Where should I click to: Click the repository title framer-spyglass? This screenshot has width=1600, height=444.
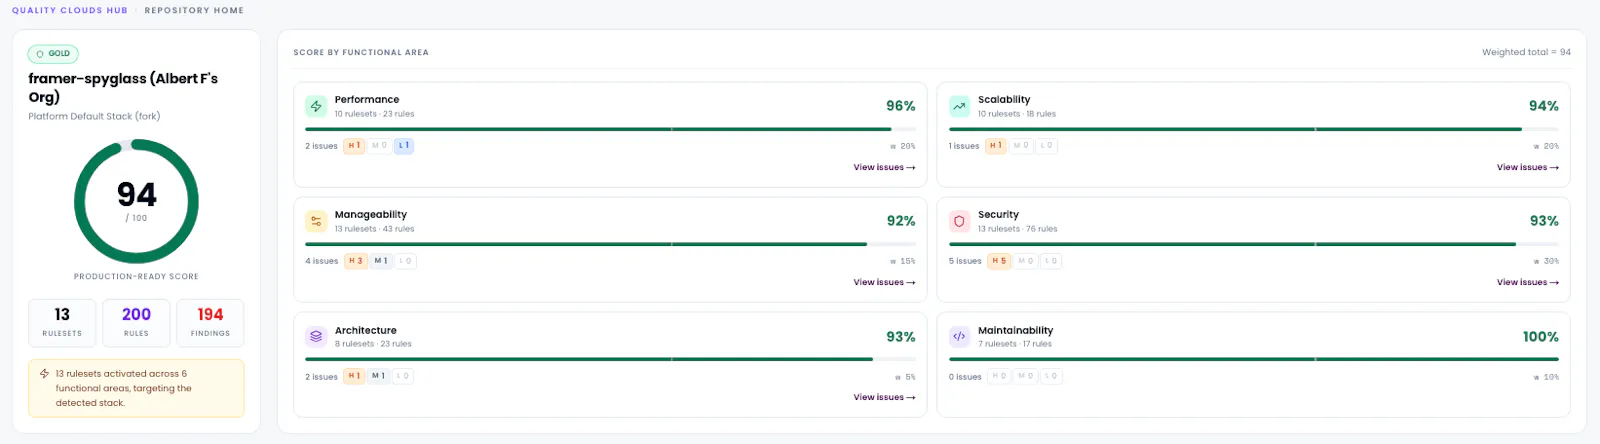123,87
